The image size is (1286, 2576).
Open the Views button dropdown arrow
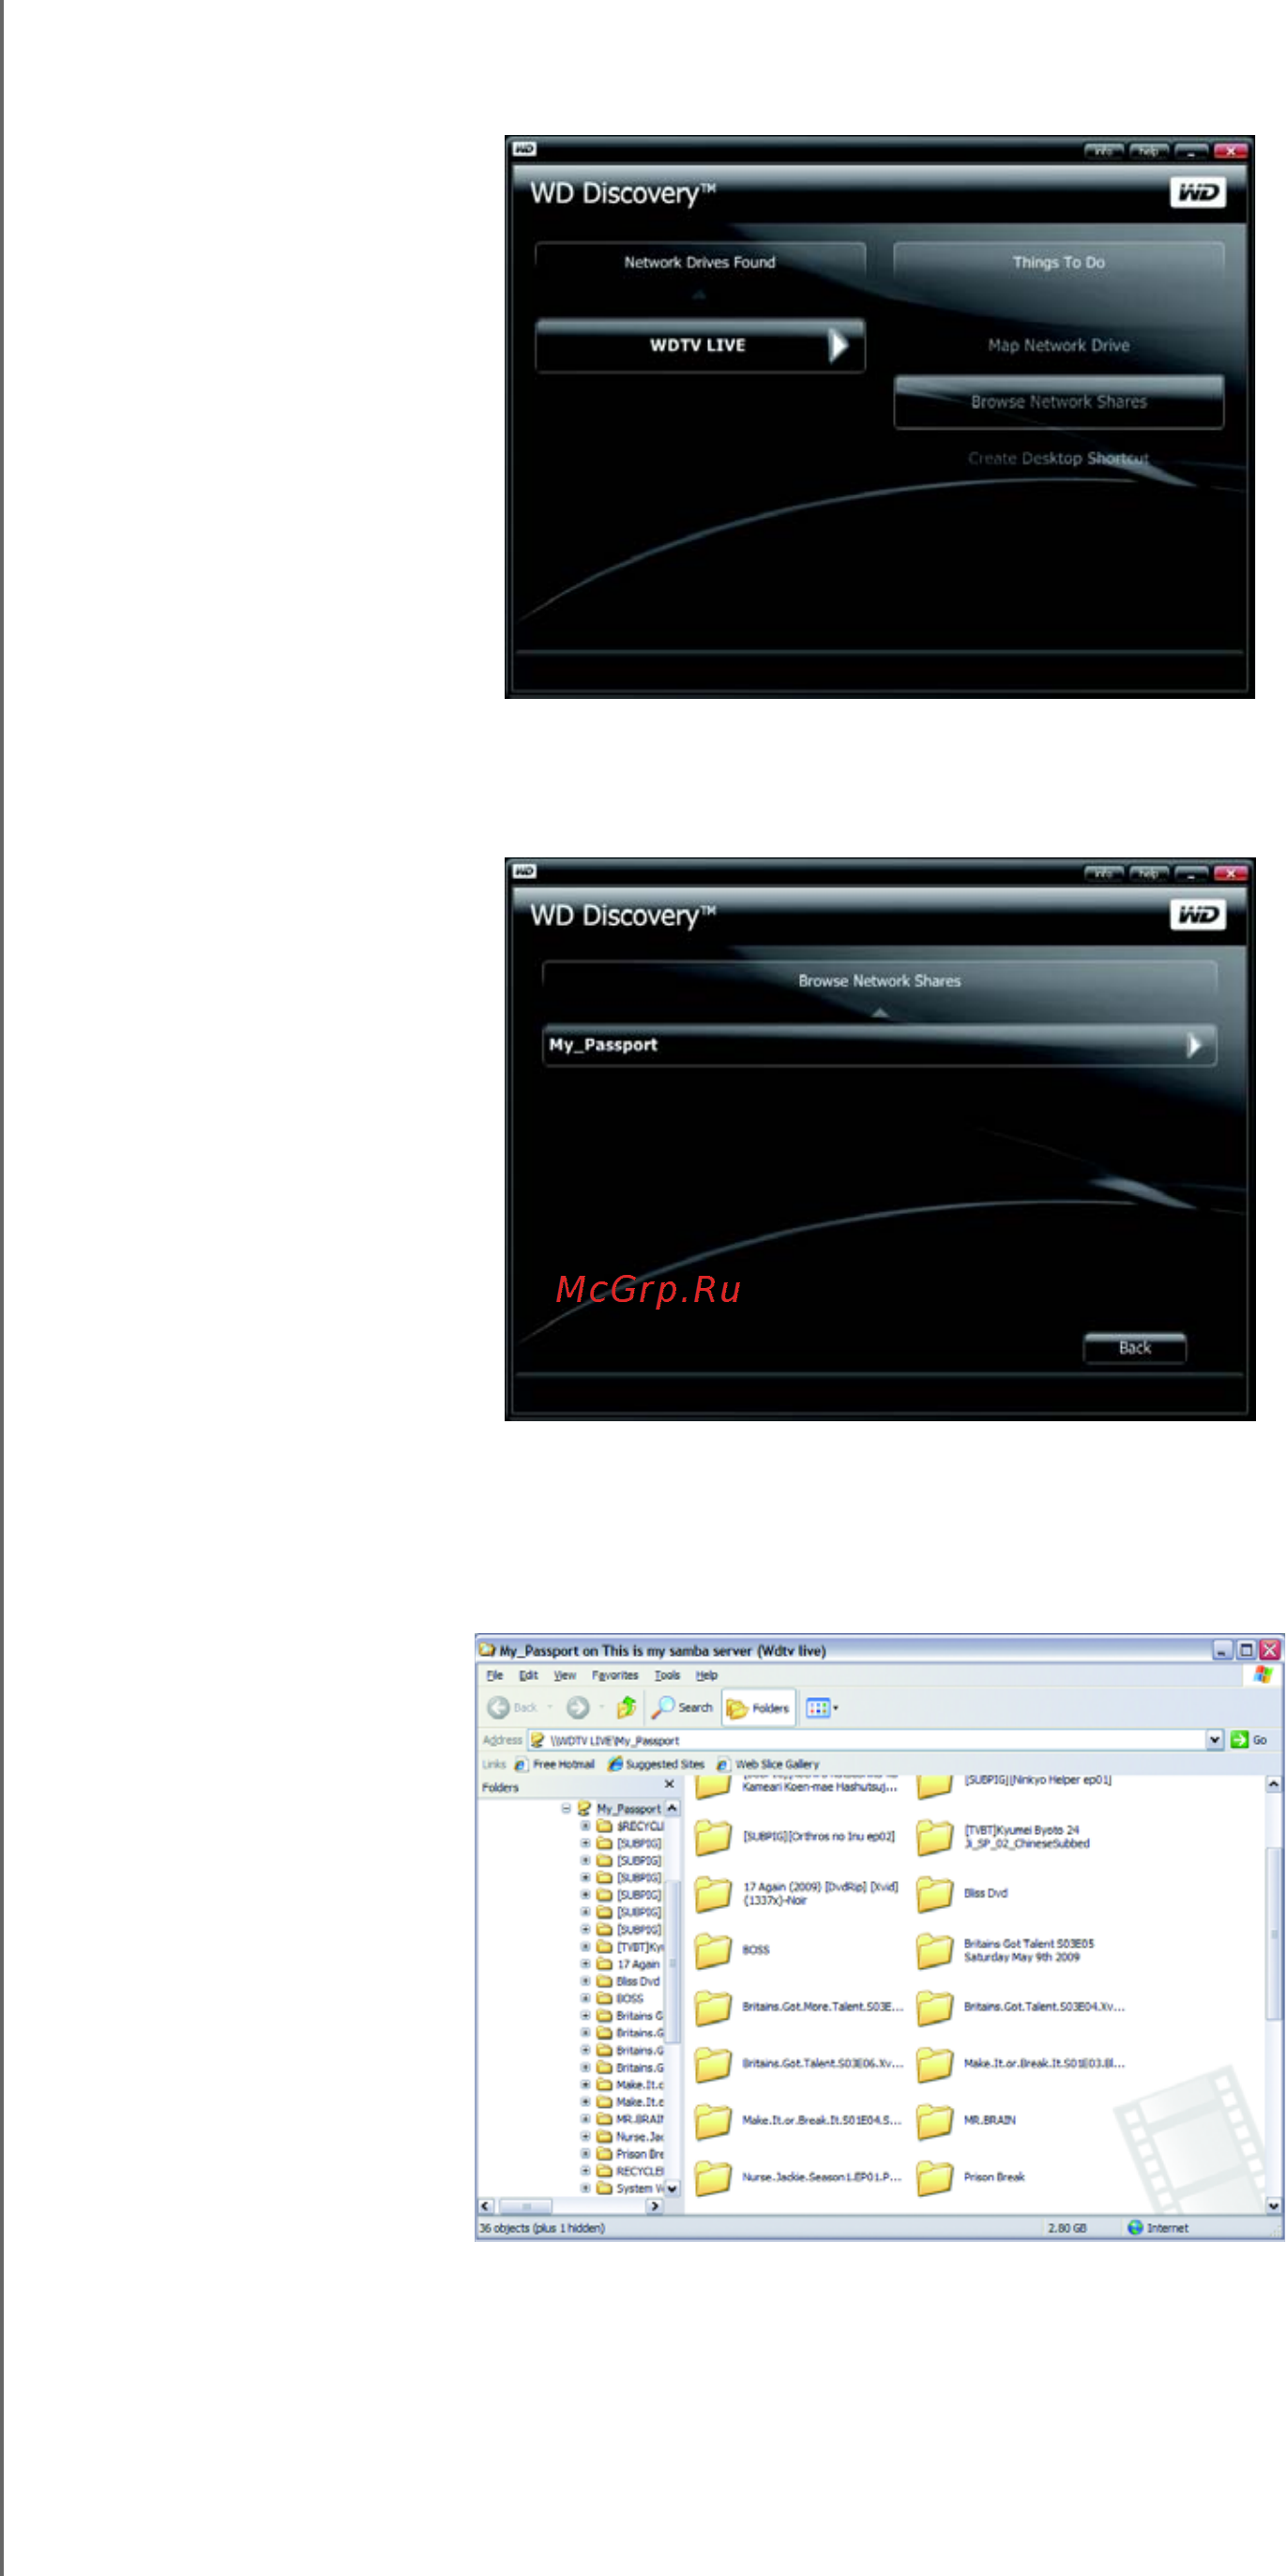click(x=836, y=1708)
